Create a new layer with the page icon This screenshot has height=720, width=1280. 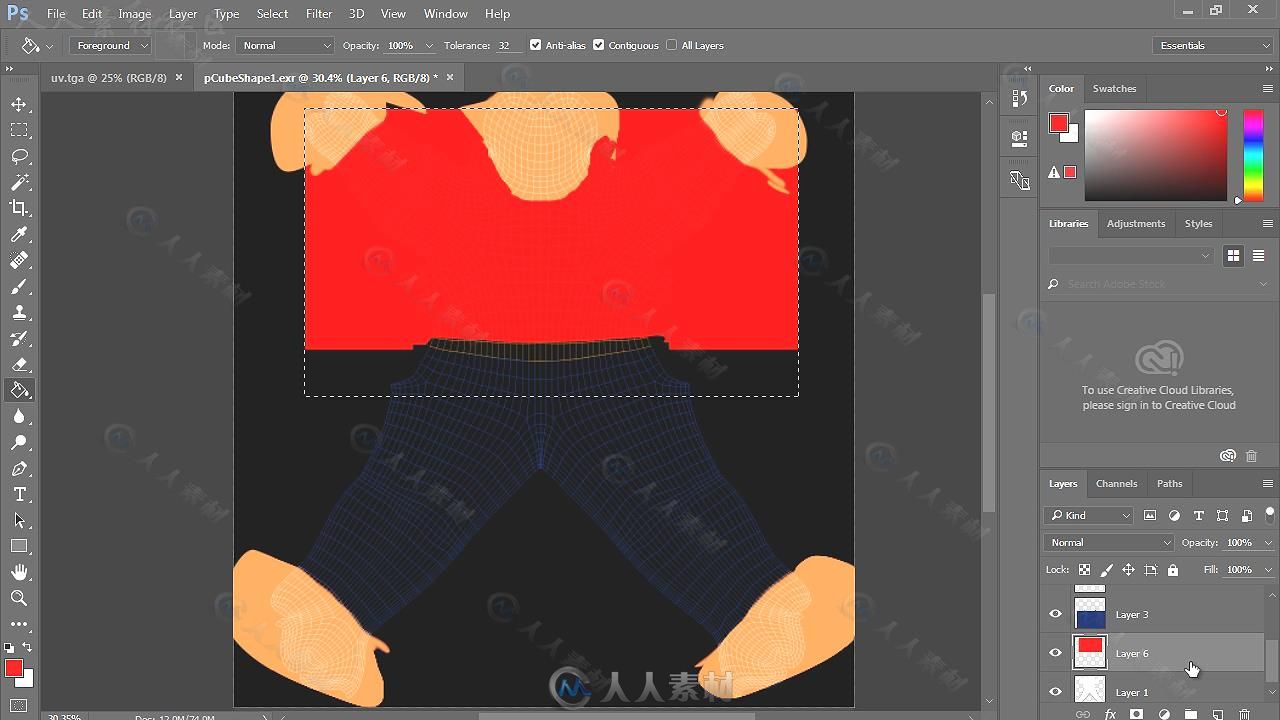click(x=1217, y=714)
